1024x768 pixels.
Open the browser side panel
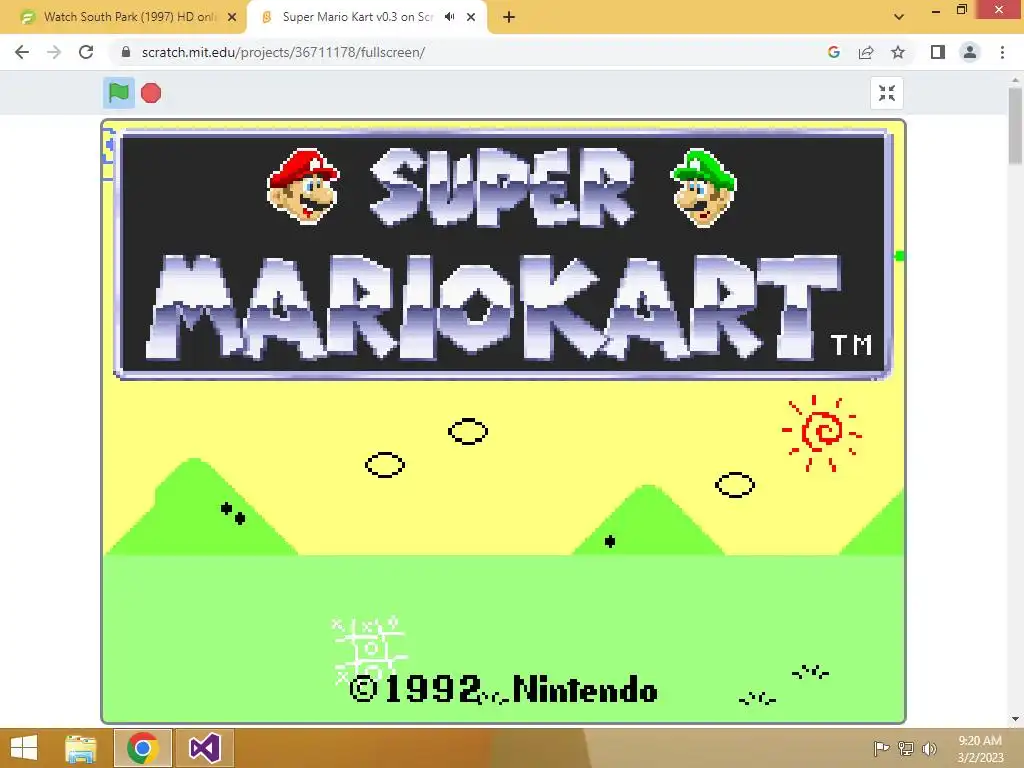point(938,52)
